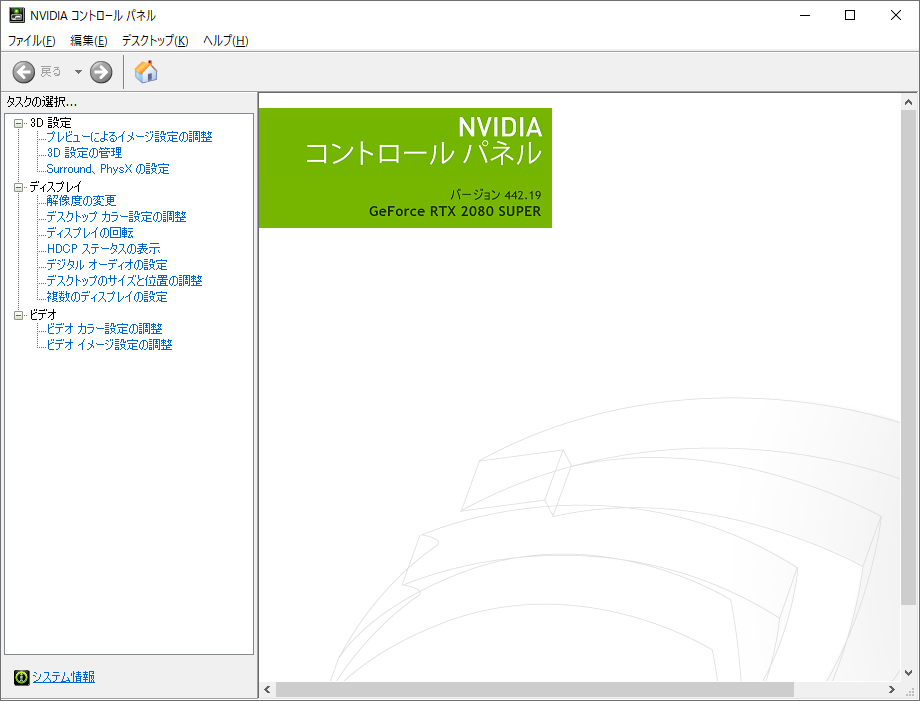Select 複数のディスプレイの設定 task
The width and height of the screenshot is (920, 701).
click(x=107, y=297)
